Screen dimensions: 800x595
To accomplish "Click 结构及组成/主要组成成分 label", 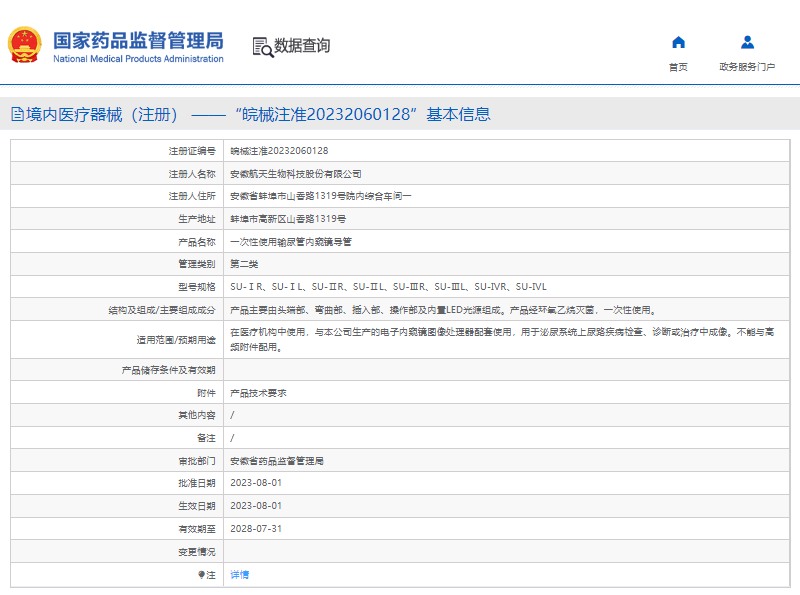I will 162,310.
